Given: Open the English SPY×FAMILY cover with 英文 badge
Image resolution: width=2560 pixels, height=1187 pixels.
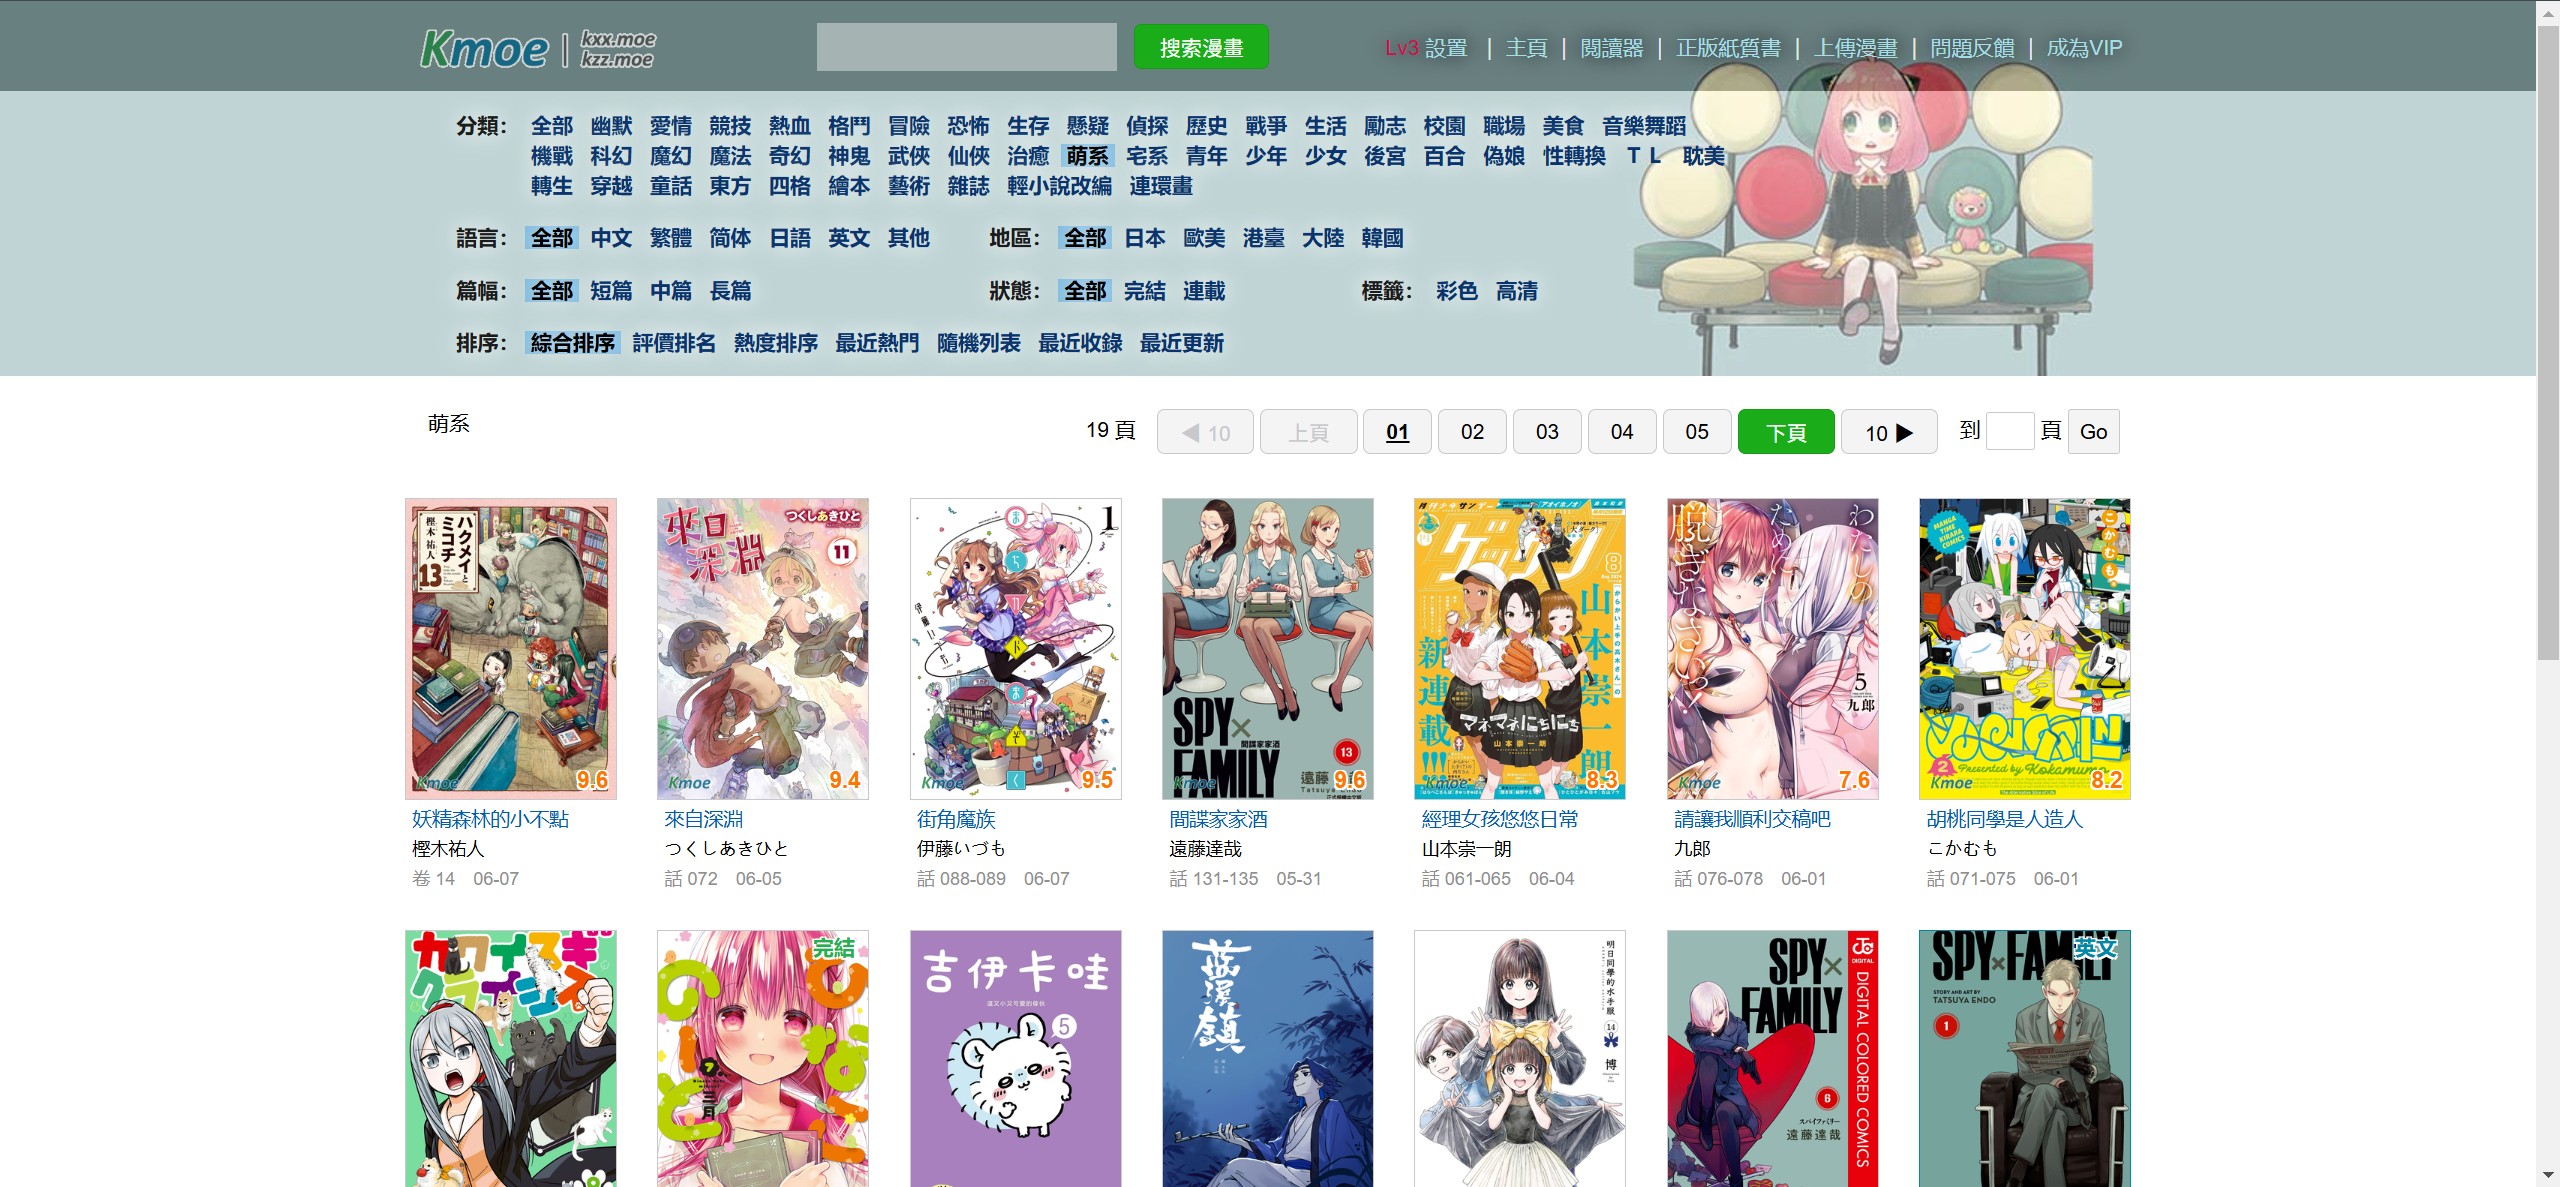Looking at the screenshot, I should click(x=2025, y=1059).
